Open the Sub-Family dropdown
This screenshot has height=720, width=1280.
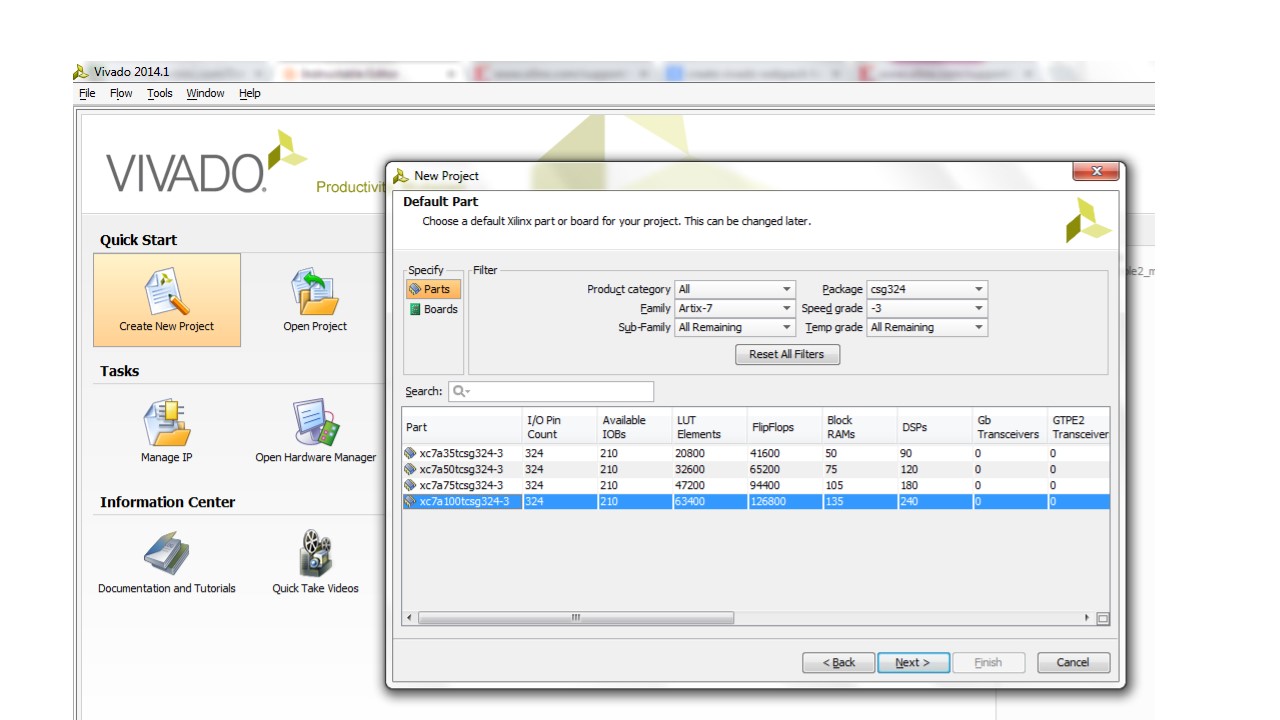735,327
